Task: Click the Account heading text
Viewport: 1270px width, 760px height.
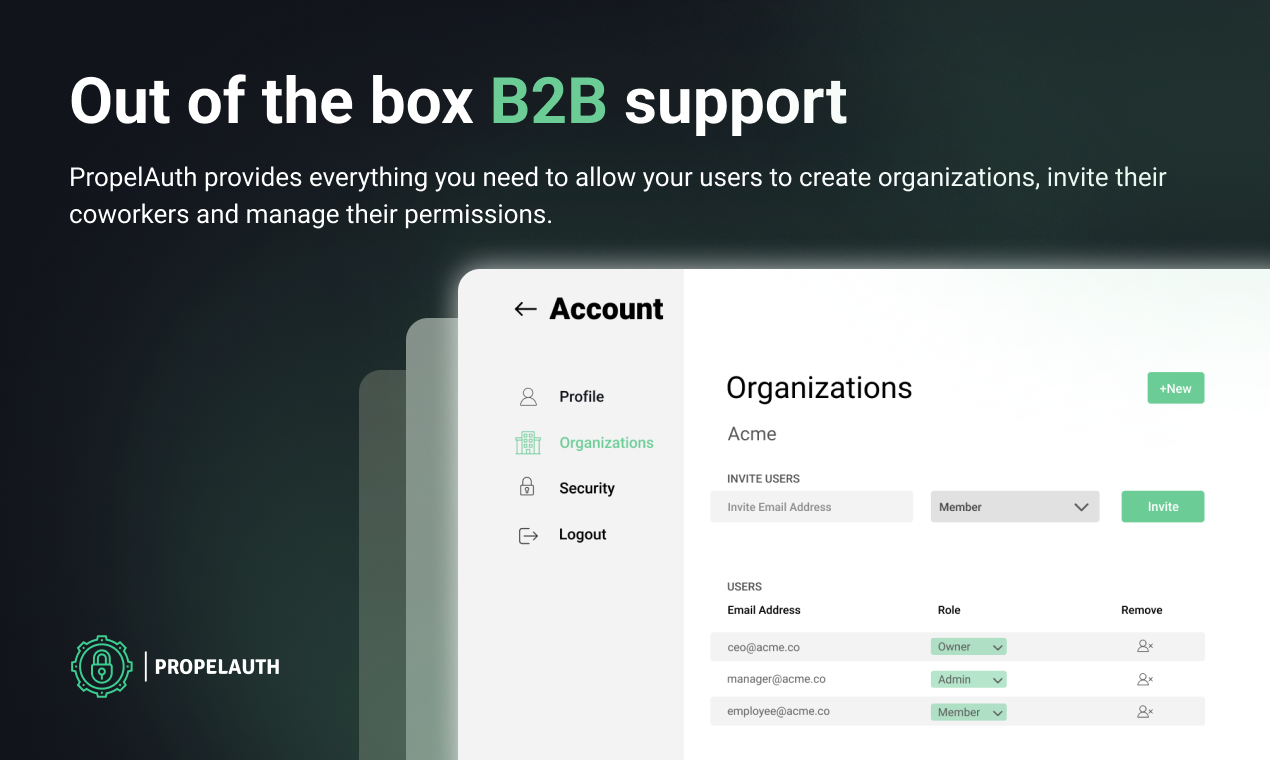Action: tap(606, 309)
